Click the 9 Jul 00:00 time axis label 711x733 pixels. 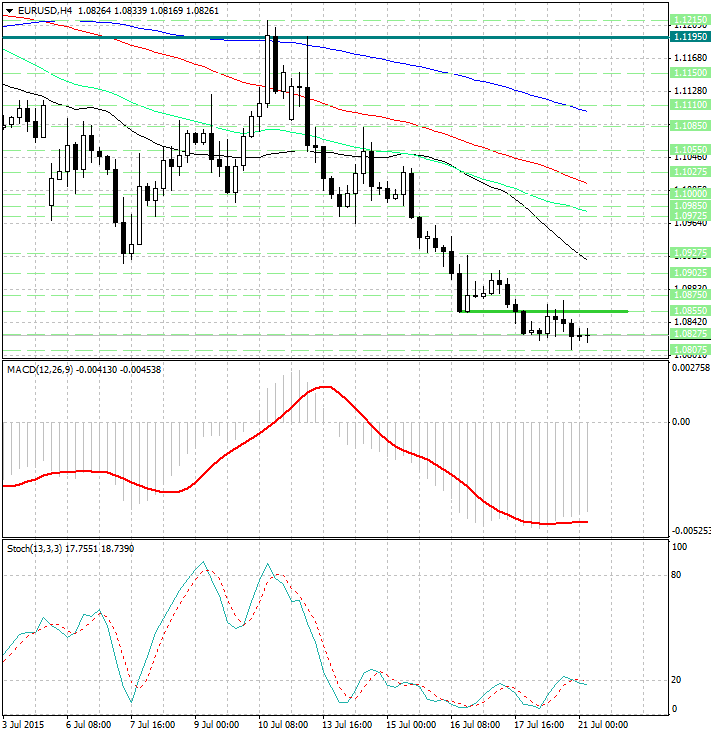[x=216, y=725]
